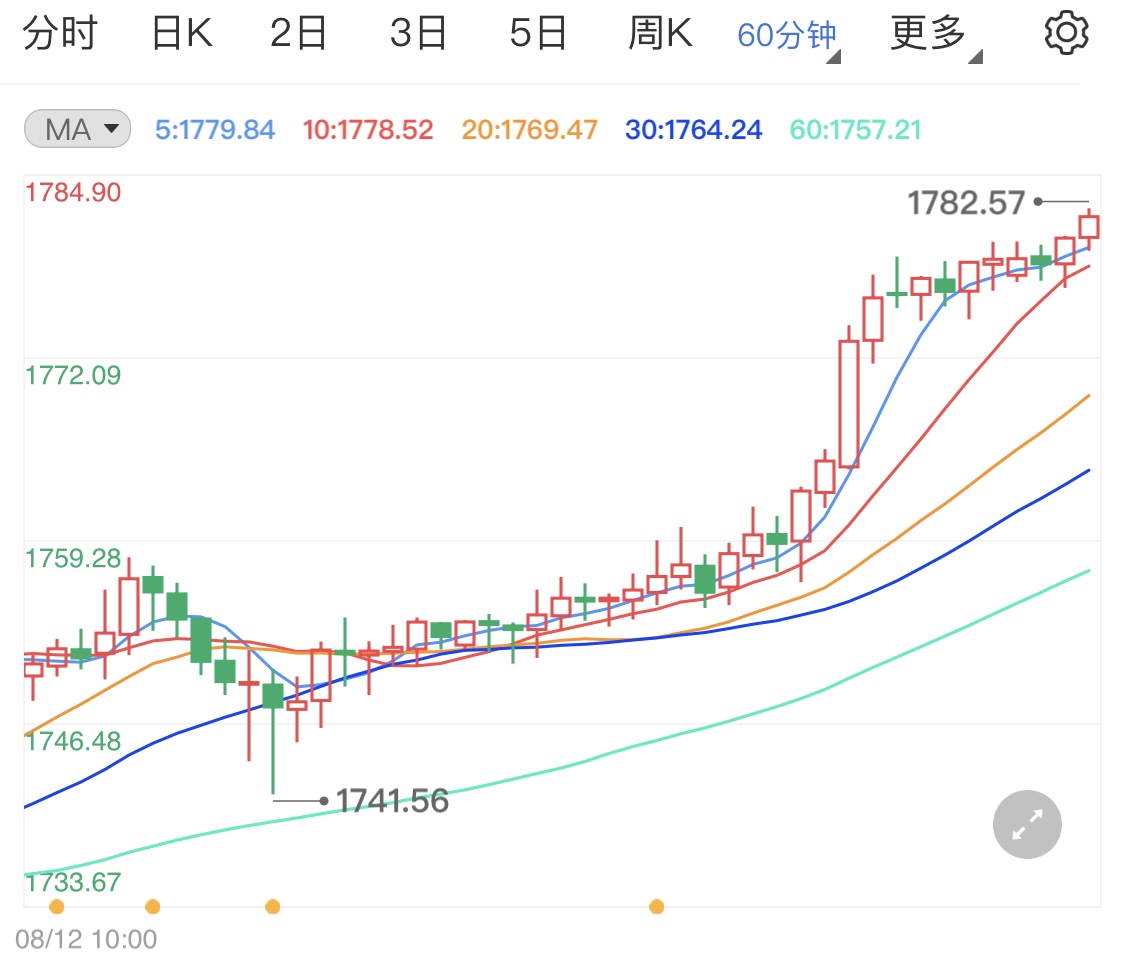Click the second orange event dot on the timeline

point(153,907)
